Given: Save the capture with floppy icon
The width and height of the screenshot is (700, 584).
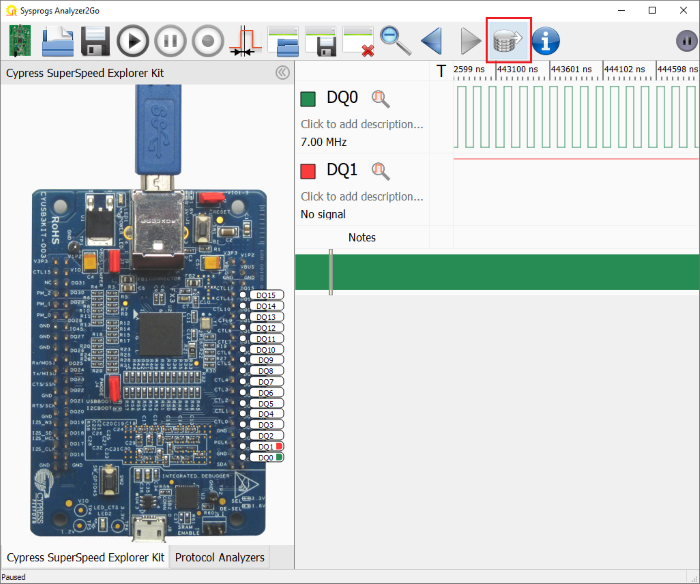Looking at the screenshot, I should [x=95, y=41].
